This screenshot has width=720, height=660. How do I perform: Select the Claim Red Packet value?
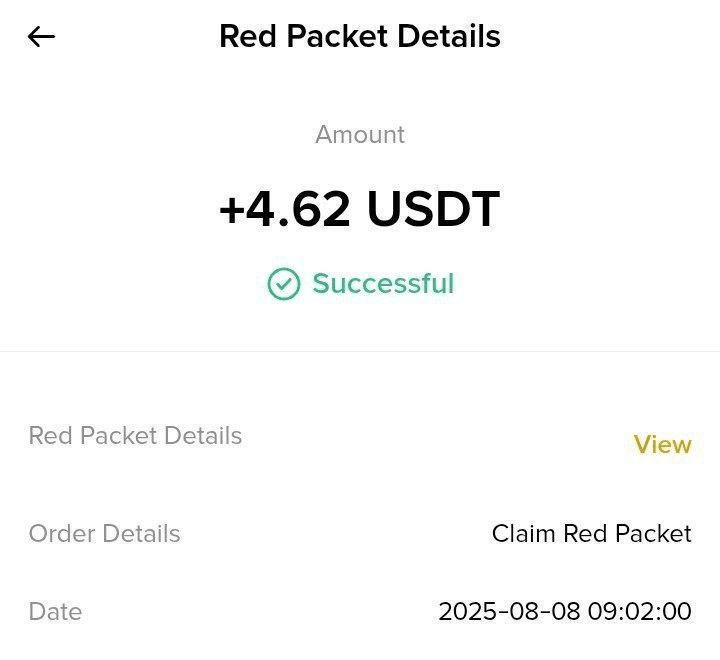591,534
